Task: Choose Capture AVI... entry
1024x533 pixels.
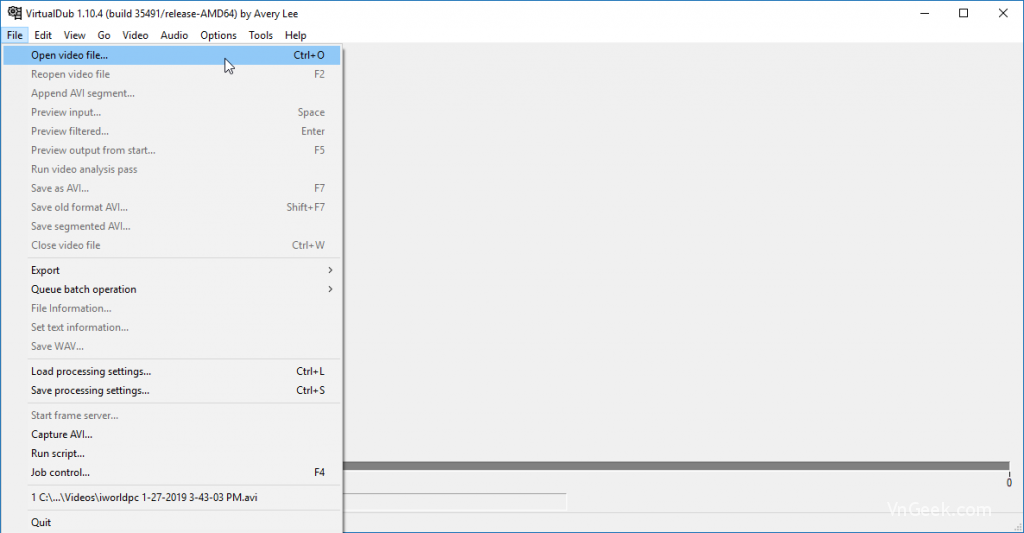Action: 172,434
